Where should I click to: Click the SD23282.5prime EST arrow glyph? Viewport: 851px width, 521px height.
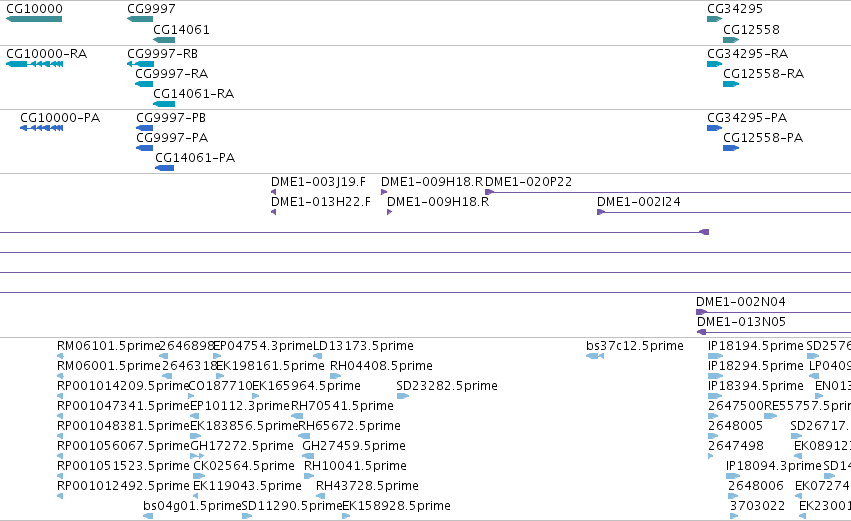402,396
